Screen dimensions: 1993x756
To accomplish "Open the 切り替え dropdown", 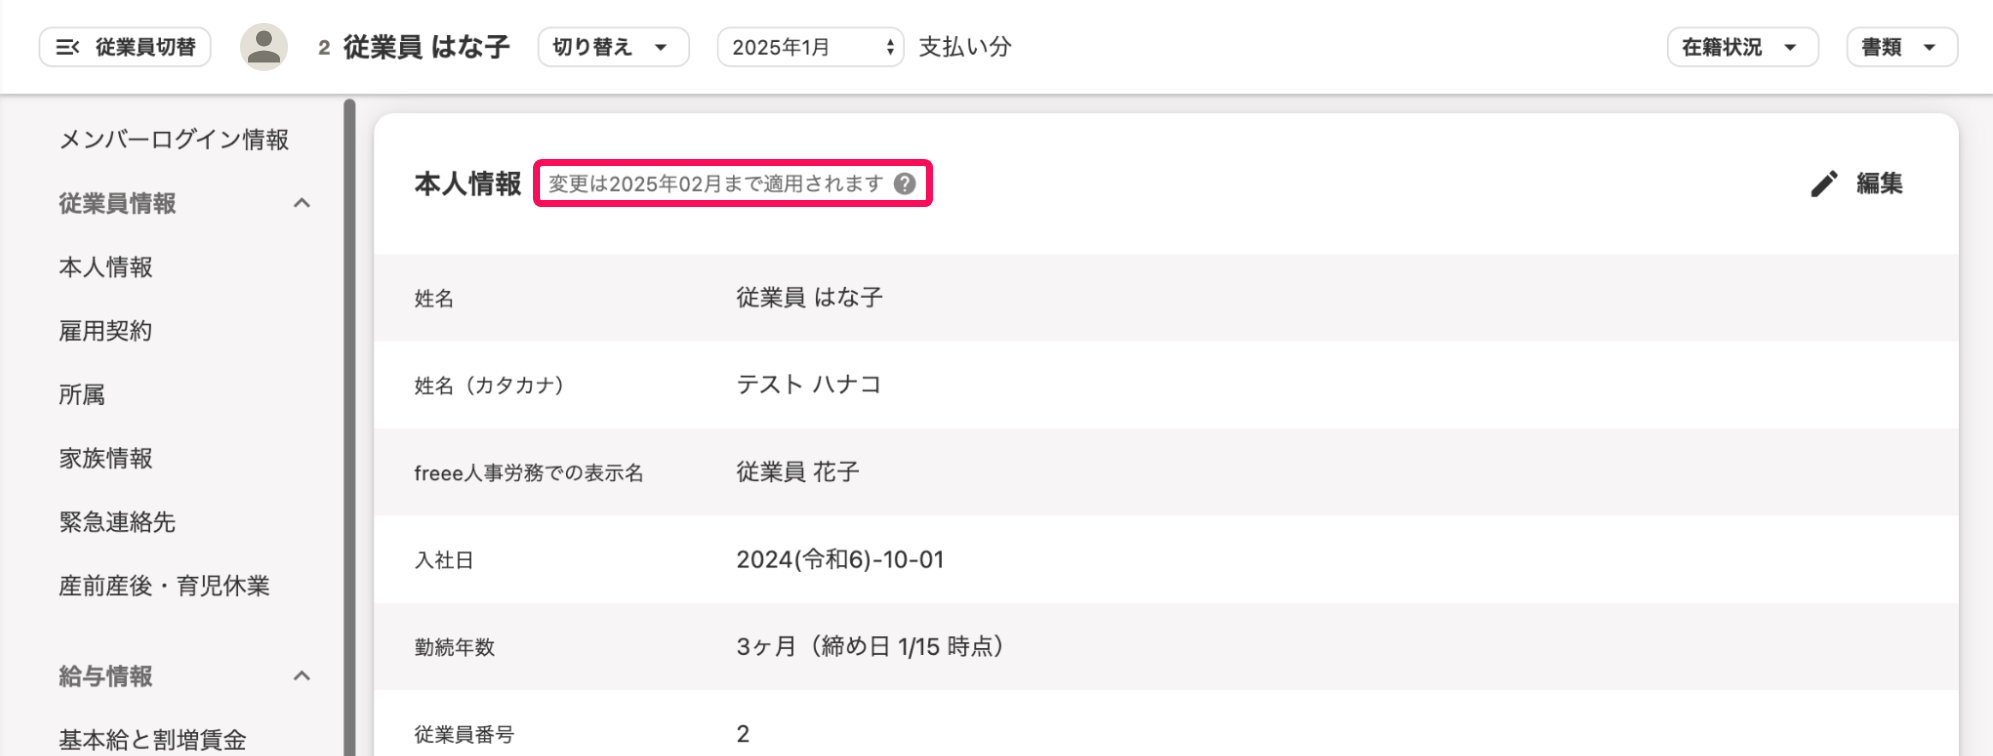I will [x=613, y=47].
